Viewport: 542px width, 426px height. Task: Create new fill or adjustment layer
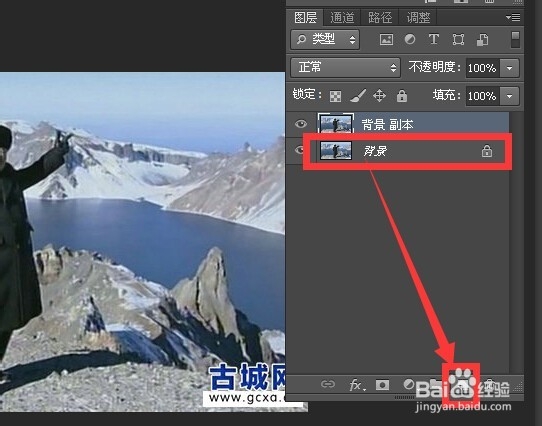409,385
